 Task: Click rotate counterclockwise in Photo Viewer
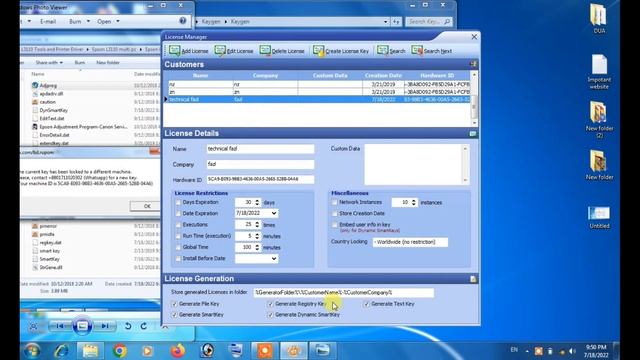(128, 326)
